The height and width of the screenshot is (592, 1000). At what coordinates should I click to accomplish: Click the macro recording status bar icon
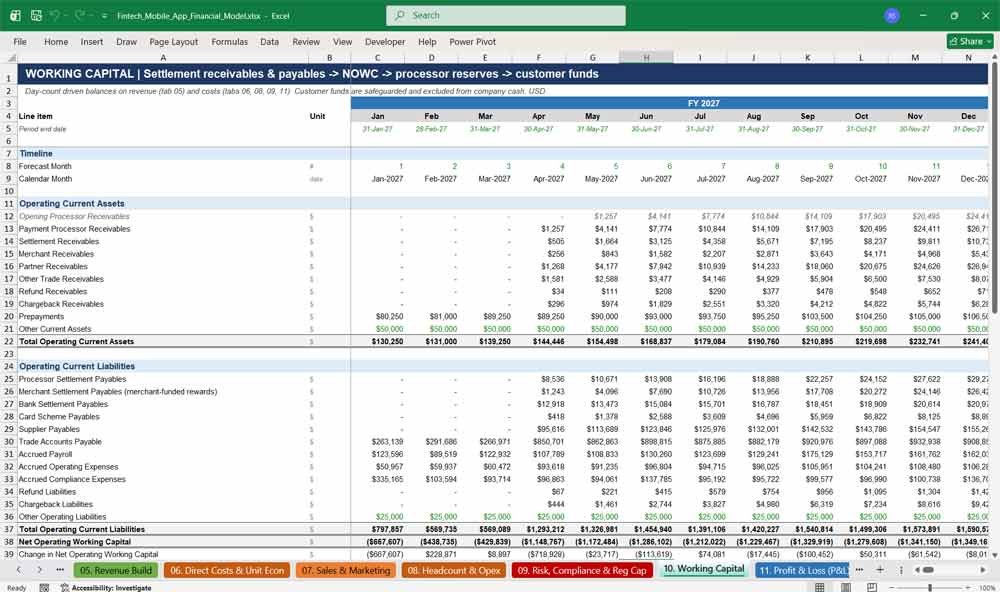point(44,588)
